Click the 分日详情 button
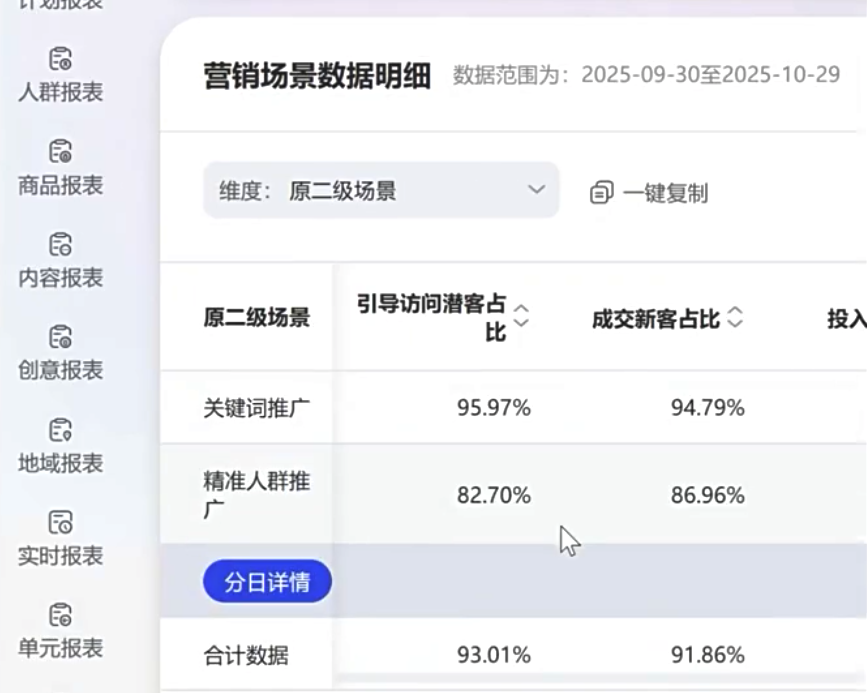Screen dimensions: 867x693 coord(267,582)
